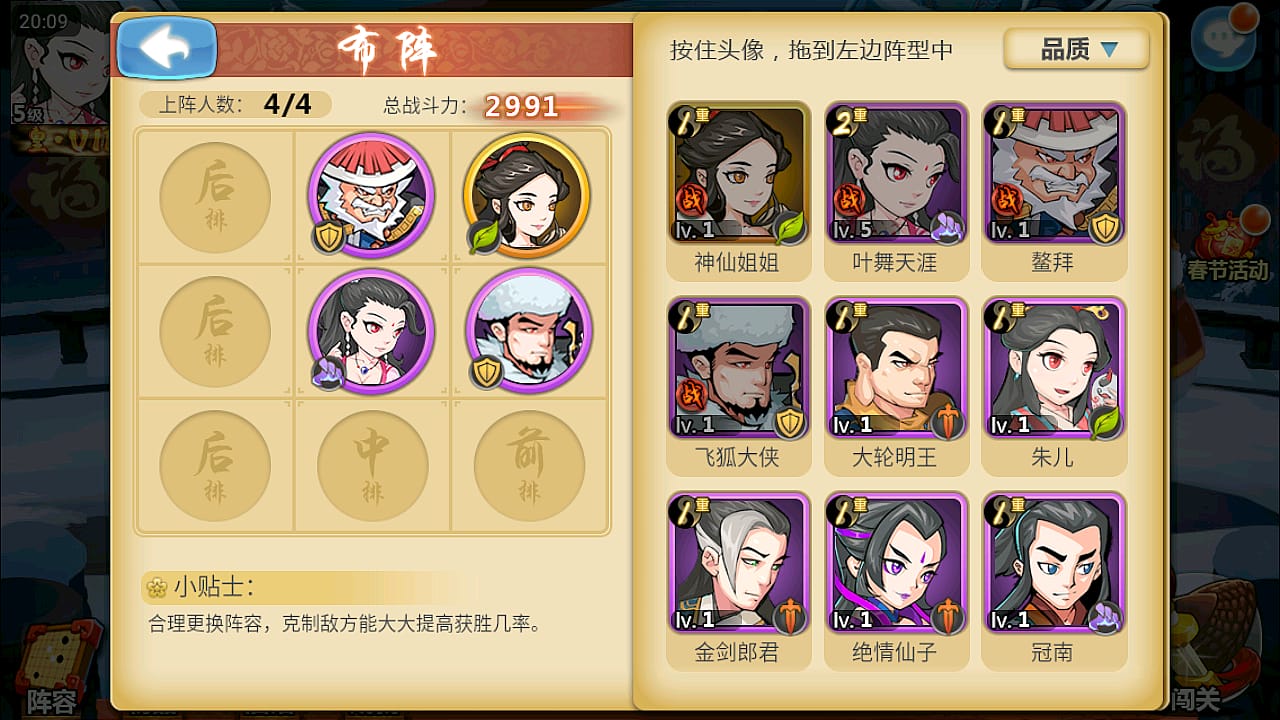This screenshot has width=1280, height=720.
Task: Pick the 冠南 hero card
Action: click(x=1054, y=581)
